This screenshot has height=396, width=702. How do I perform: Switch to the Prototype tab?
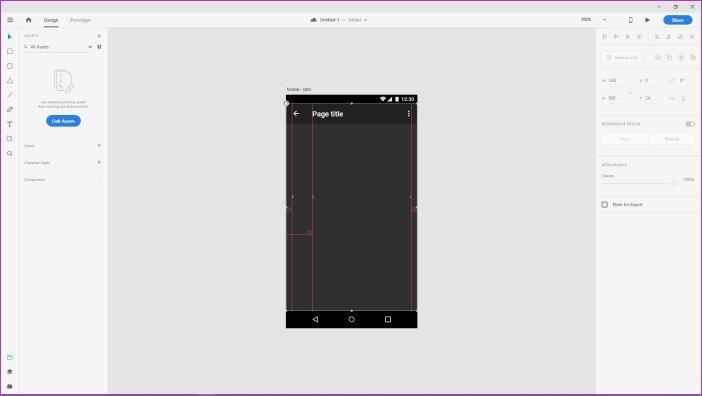(80, 20)
